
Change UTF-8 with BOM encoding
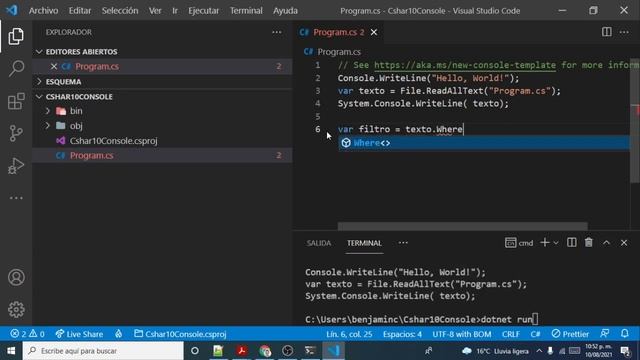(x=462, y=334)
